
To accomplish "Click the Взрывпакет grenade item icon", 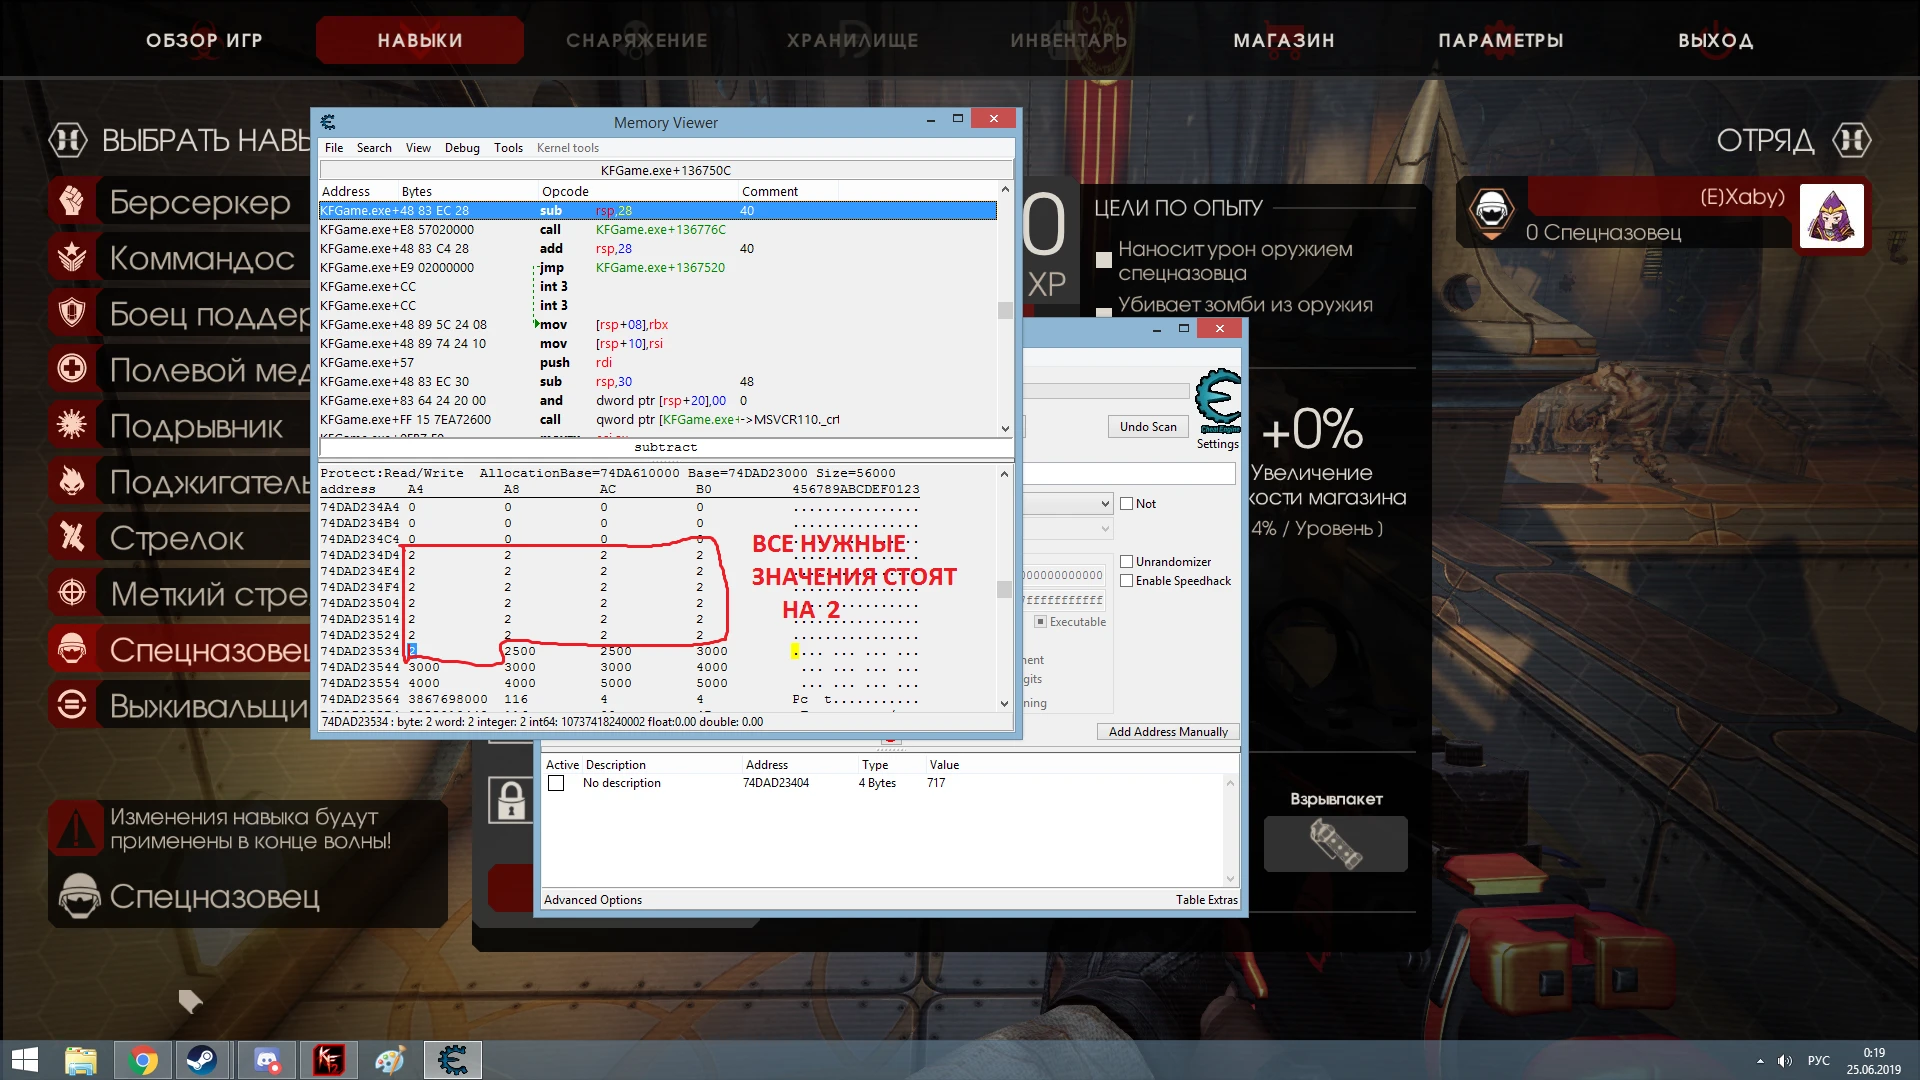I will pyautogui.click(x=1336, y=843).
